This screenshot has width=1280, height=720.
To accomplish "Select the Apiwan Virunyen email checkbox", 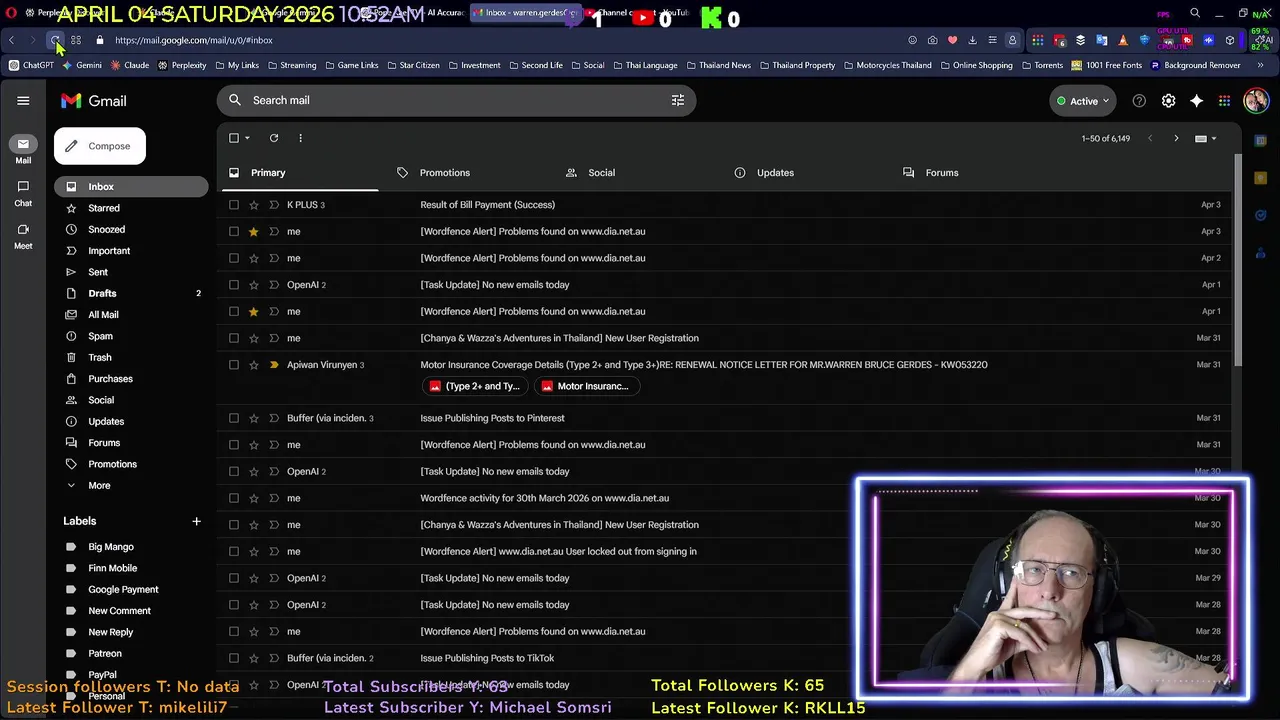I will click(234, 365).
